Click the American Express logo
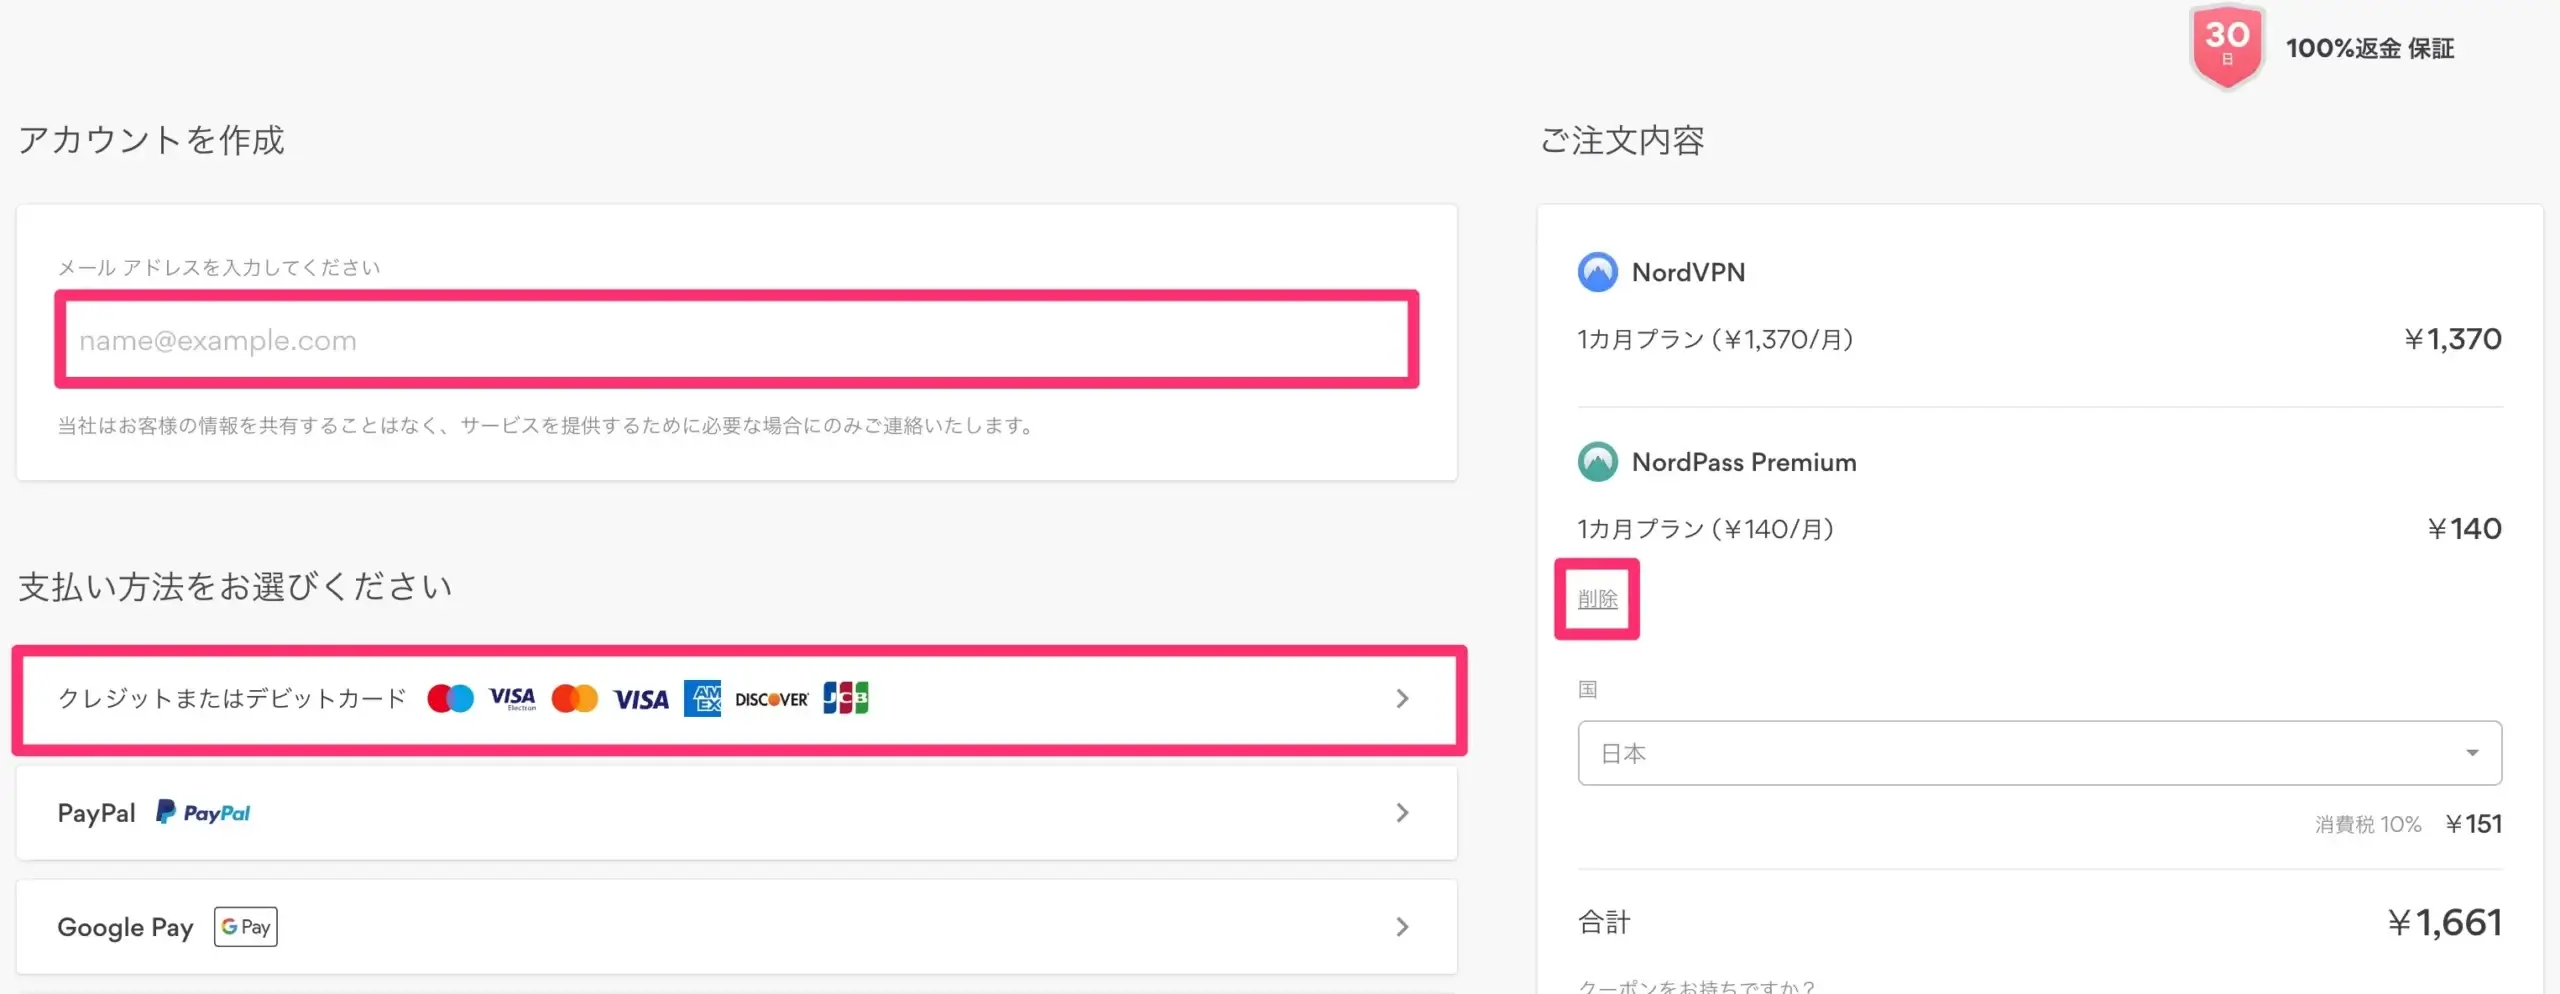Screen dimensions: 2560x994 point(702,699)
